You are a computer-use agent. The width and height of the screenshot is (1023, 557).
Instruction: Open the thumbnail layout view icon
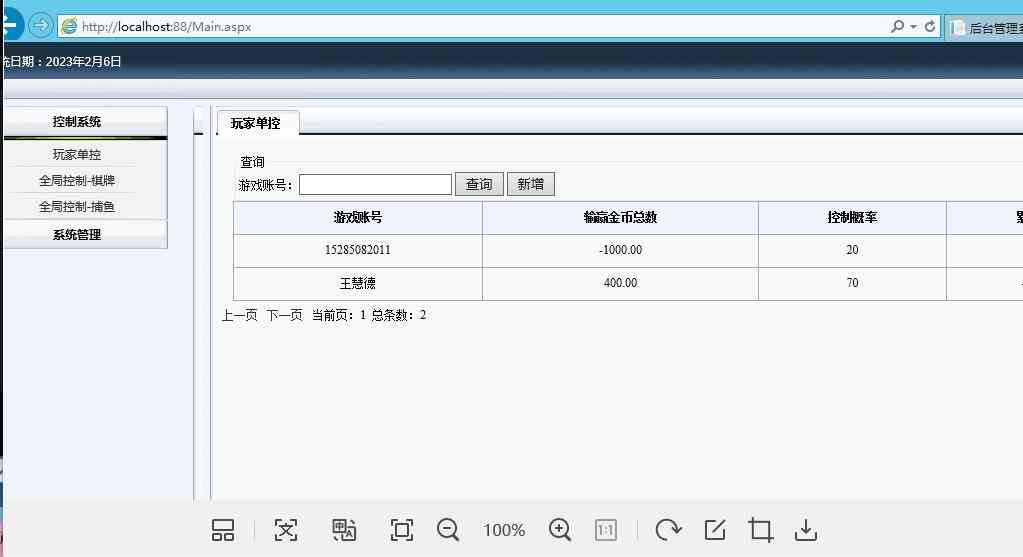(223, 530)
